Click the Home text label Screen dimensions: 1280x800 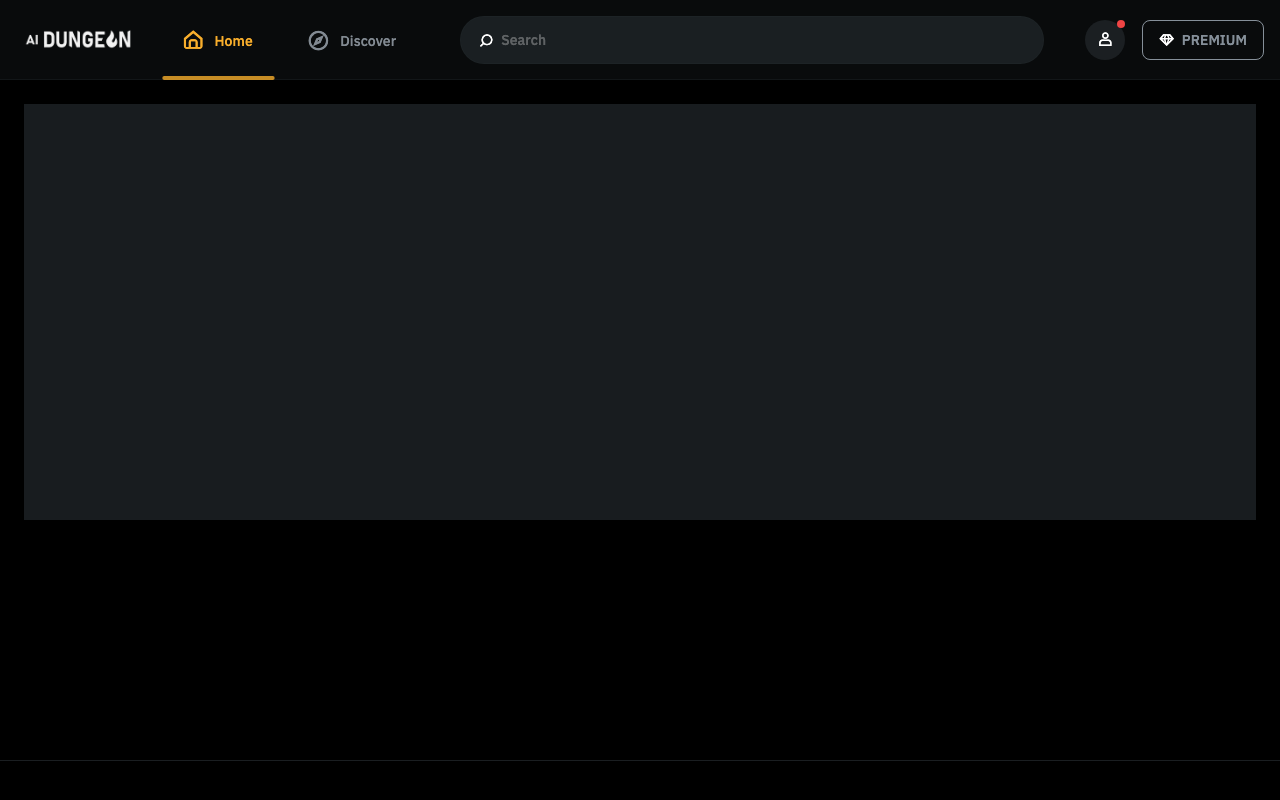coord(233,41)
